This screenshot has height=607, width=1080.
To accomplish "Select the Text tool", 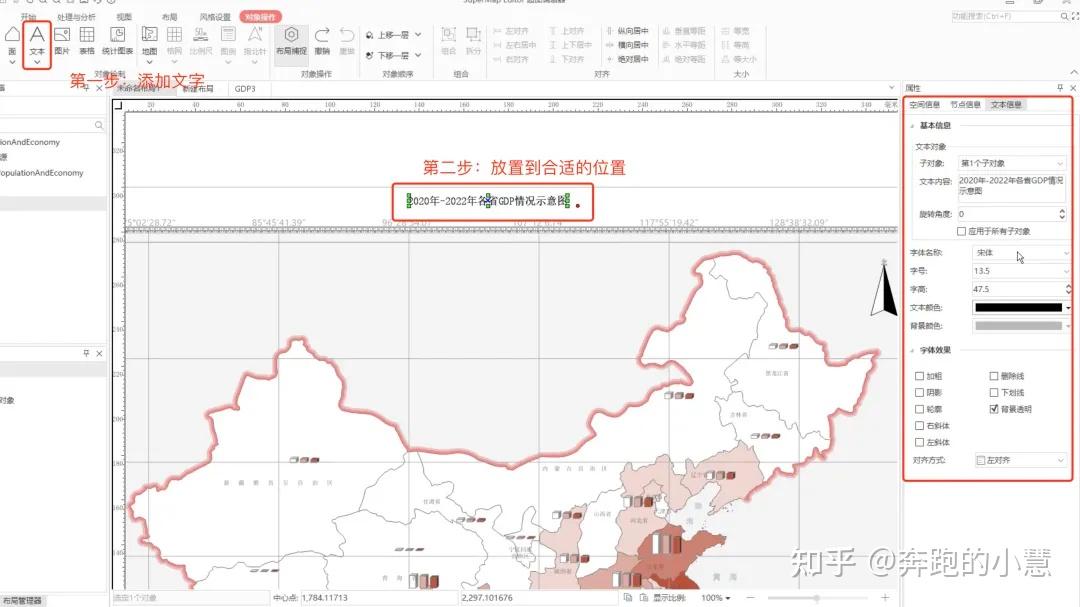I will [36, 37].
